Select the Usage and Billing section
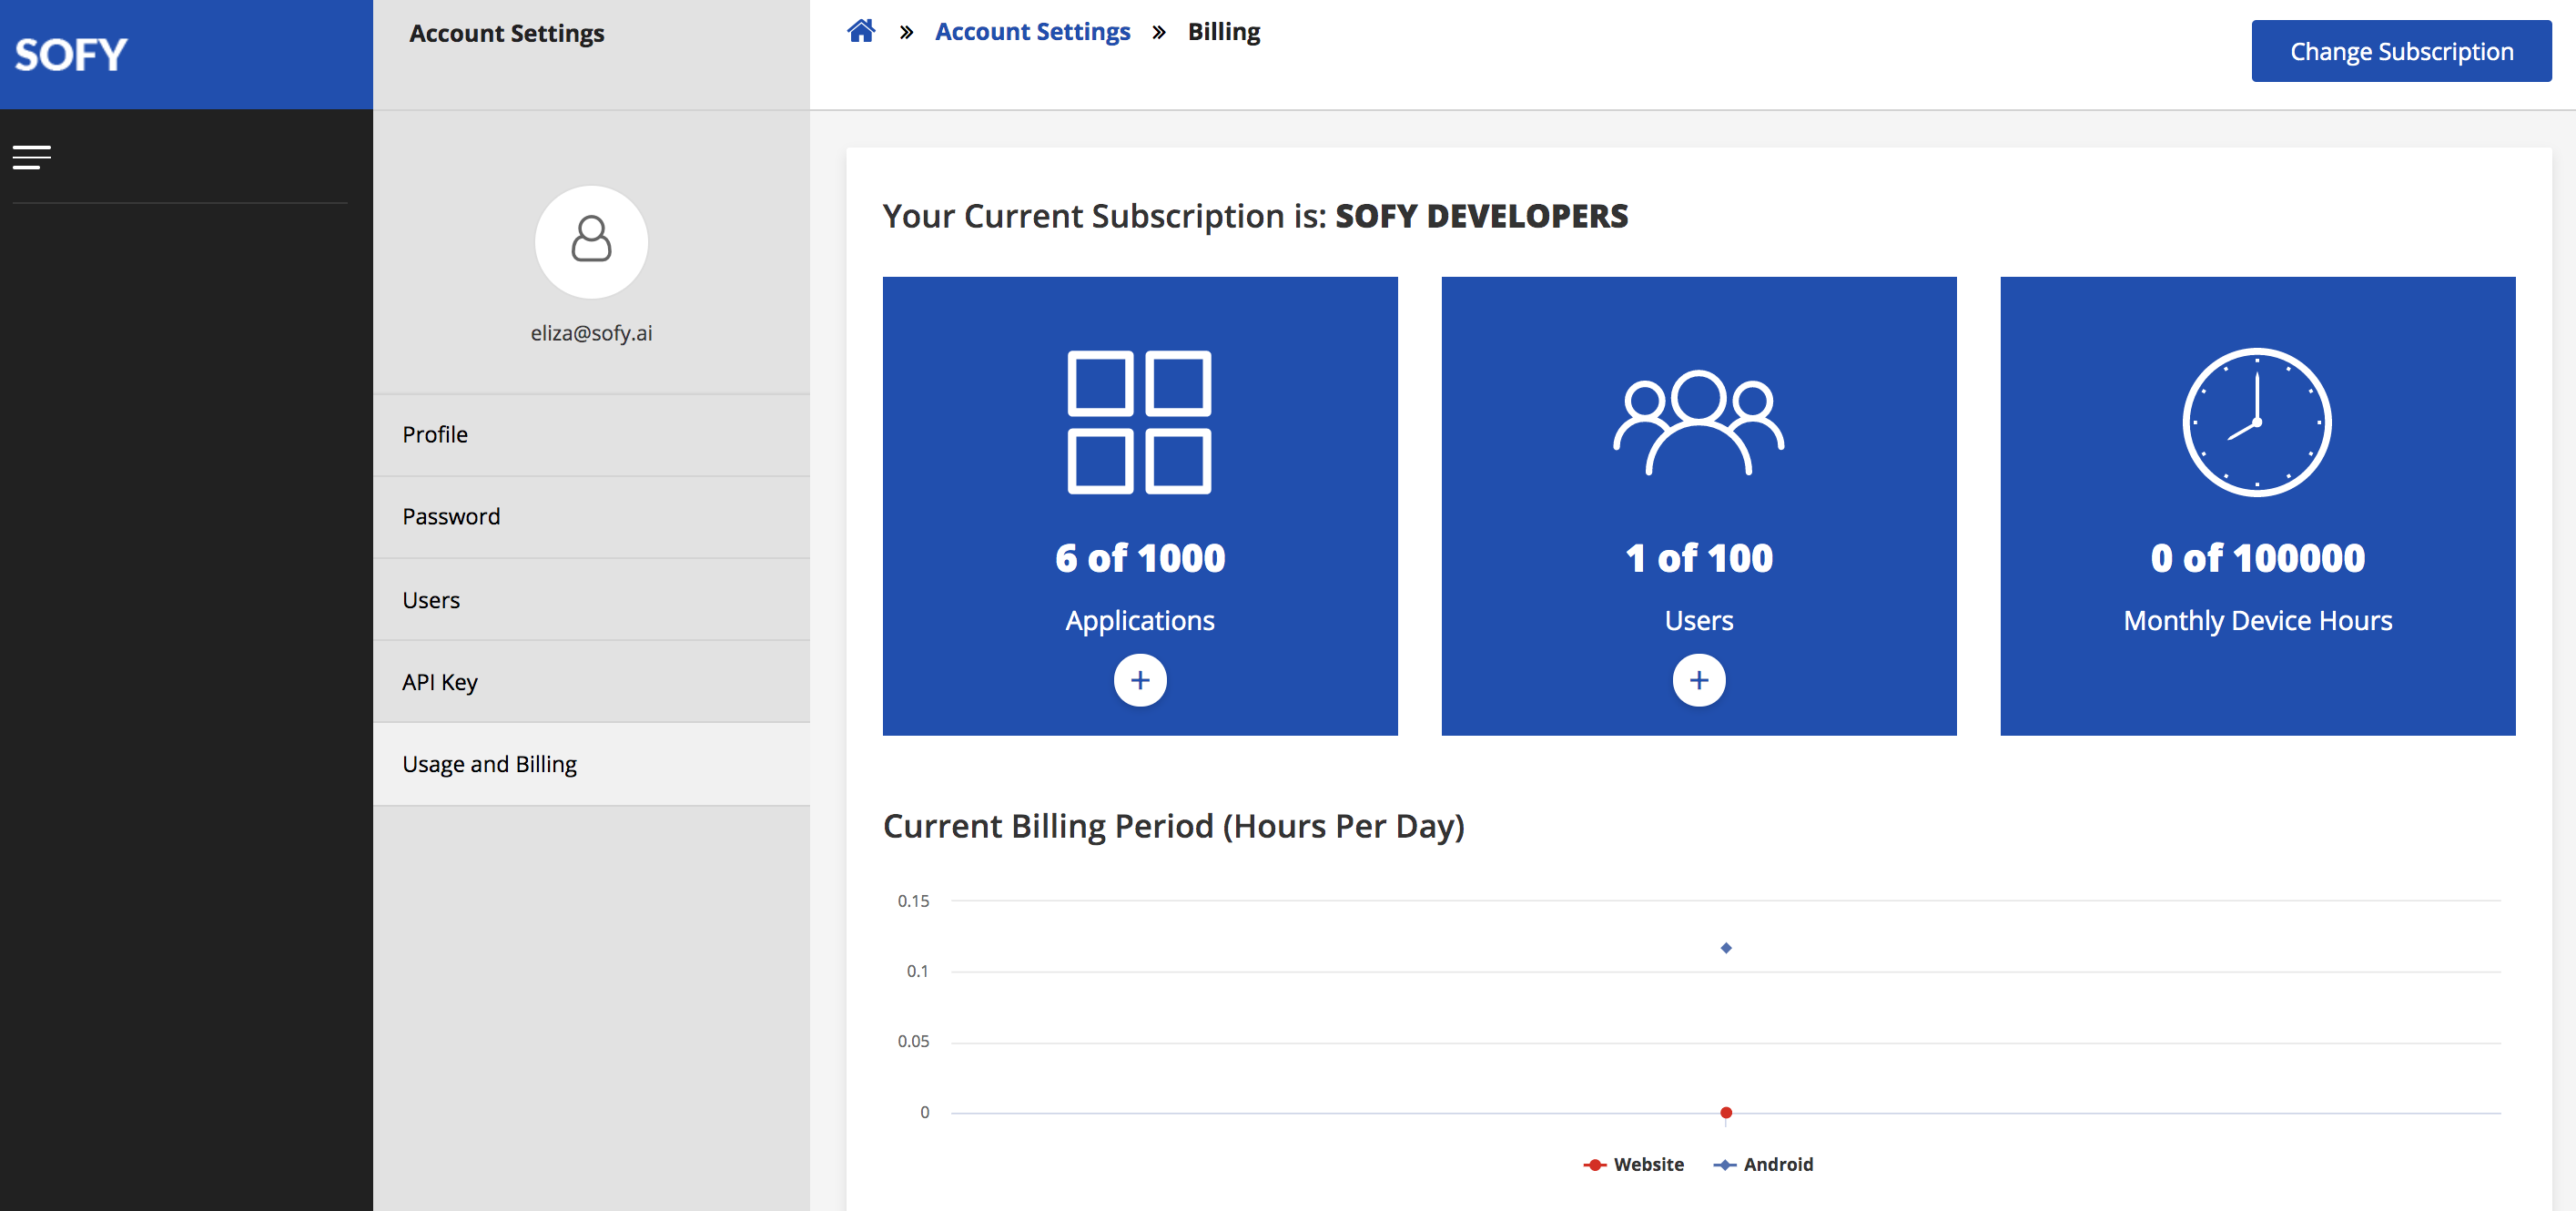Screen dimensions: 2576x1211 pos(591,764)
